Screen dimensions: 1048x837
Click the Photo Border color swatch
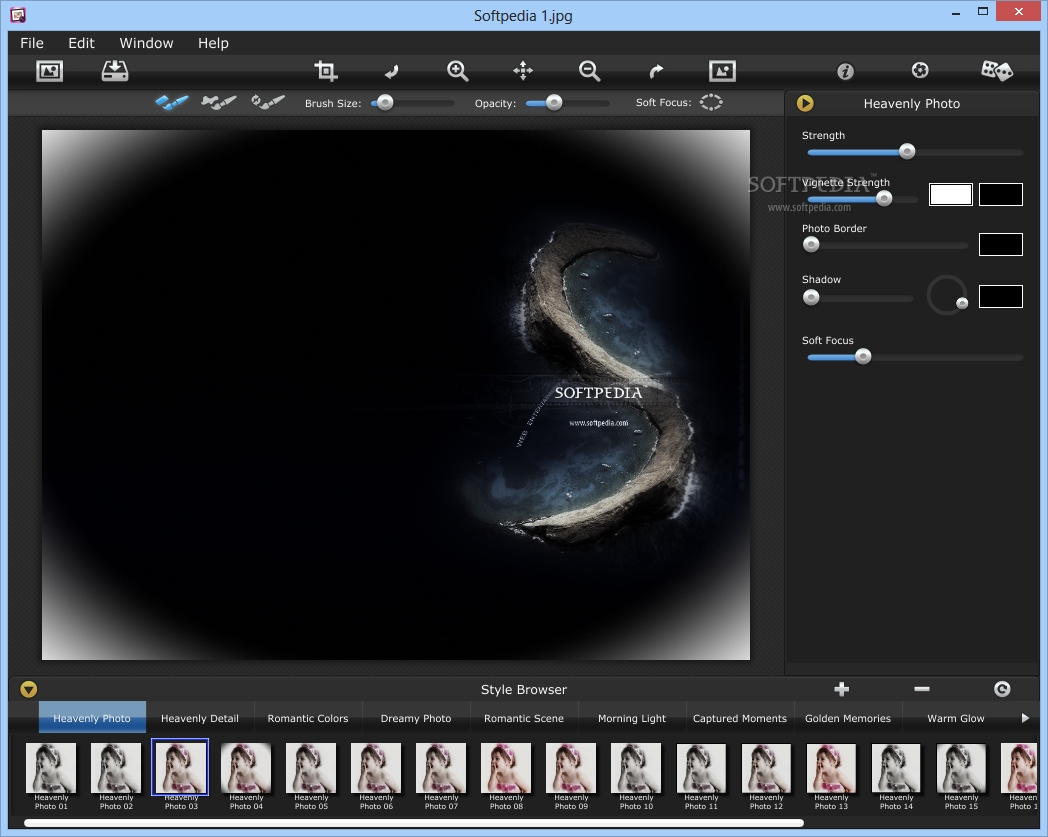[x=1001, y=245]
